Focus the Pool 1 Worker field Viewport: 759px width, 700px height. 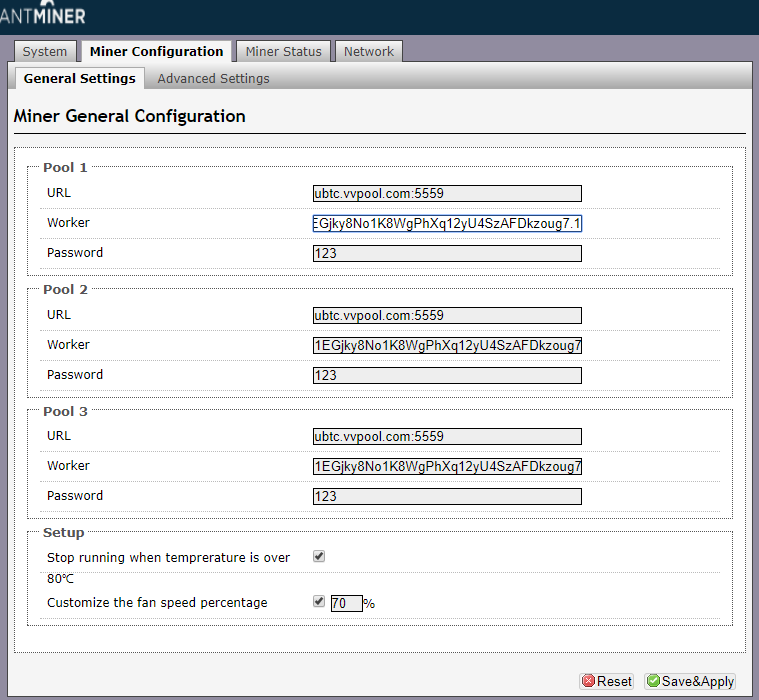[446, 224]
